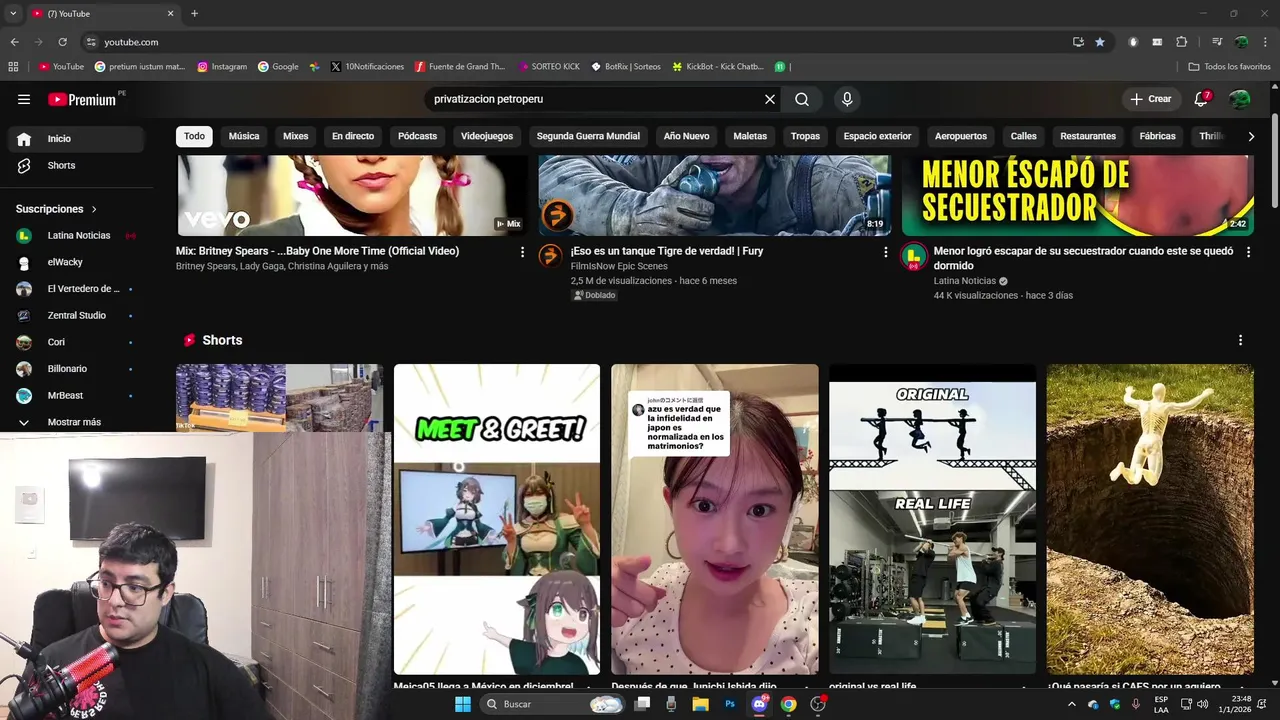Image resolution: width=1280 pixels, height=720 pixels.
Task: Click the bookmark star in the address bar
Action: coord(1100,42)
